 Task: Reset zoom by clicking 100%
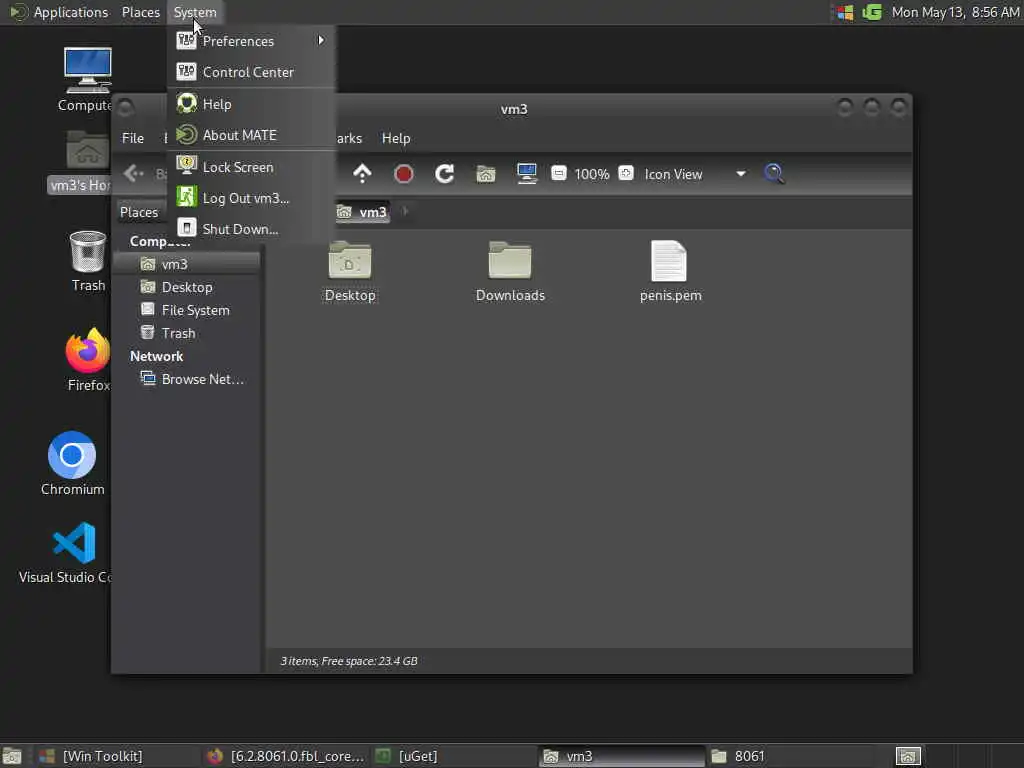tap(592, 174)
